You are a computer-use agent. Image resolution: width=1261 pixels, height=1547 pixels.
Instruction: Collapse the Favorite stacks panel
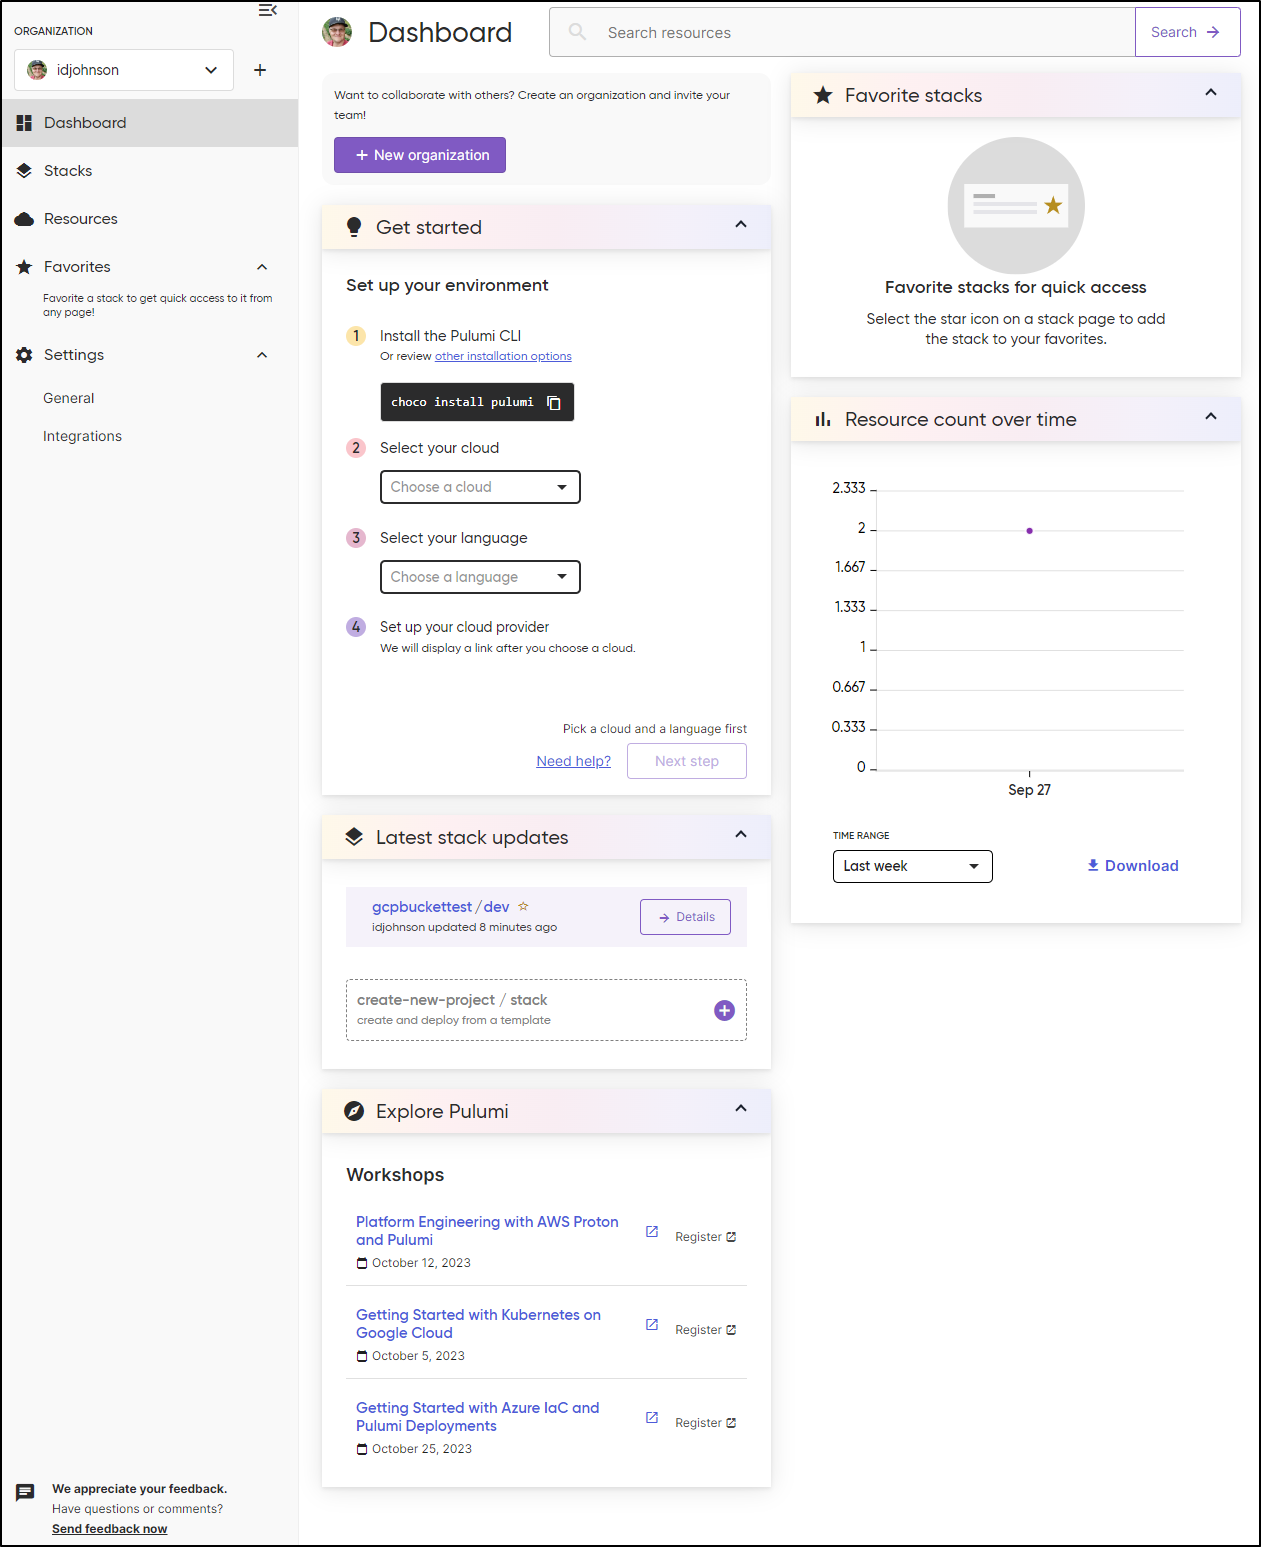pos(1211,92)
